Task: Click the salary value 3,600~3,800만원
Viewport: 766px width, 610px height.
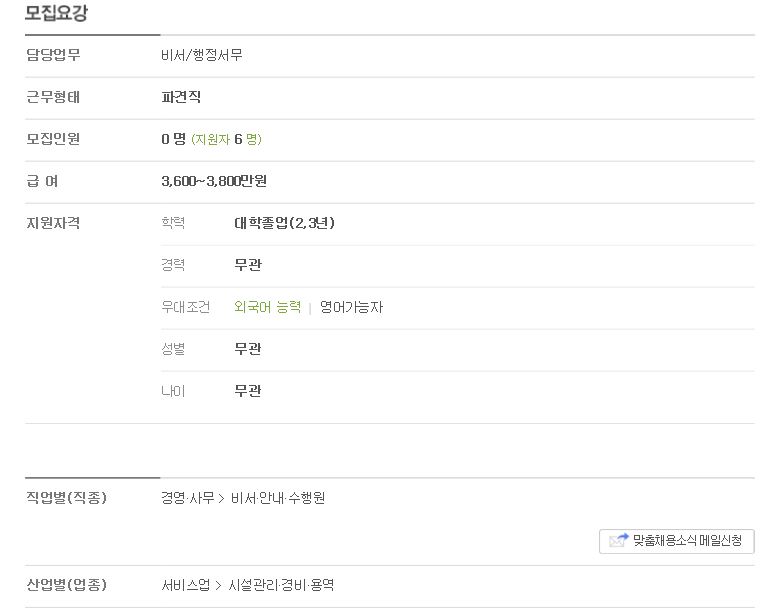Action: pyautogui.click(x=214, y=181)
